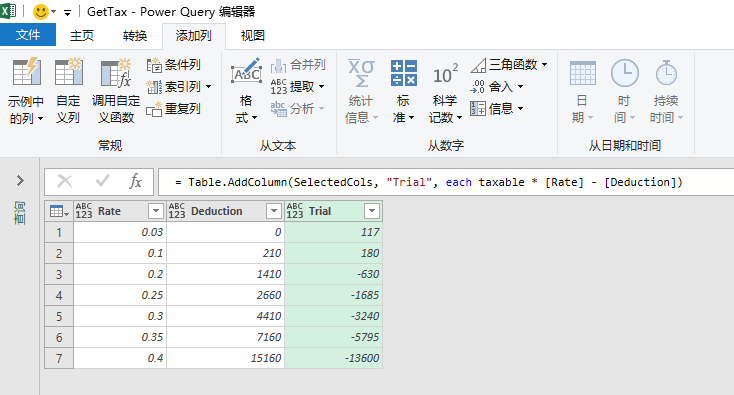Open Statistics (统计信息) tool
Viewport: 734px width, 395px height.
361,90
